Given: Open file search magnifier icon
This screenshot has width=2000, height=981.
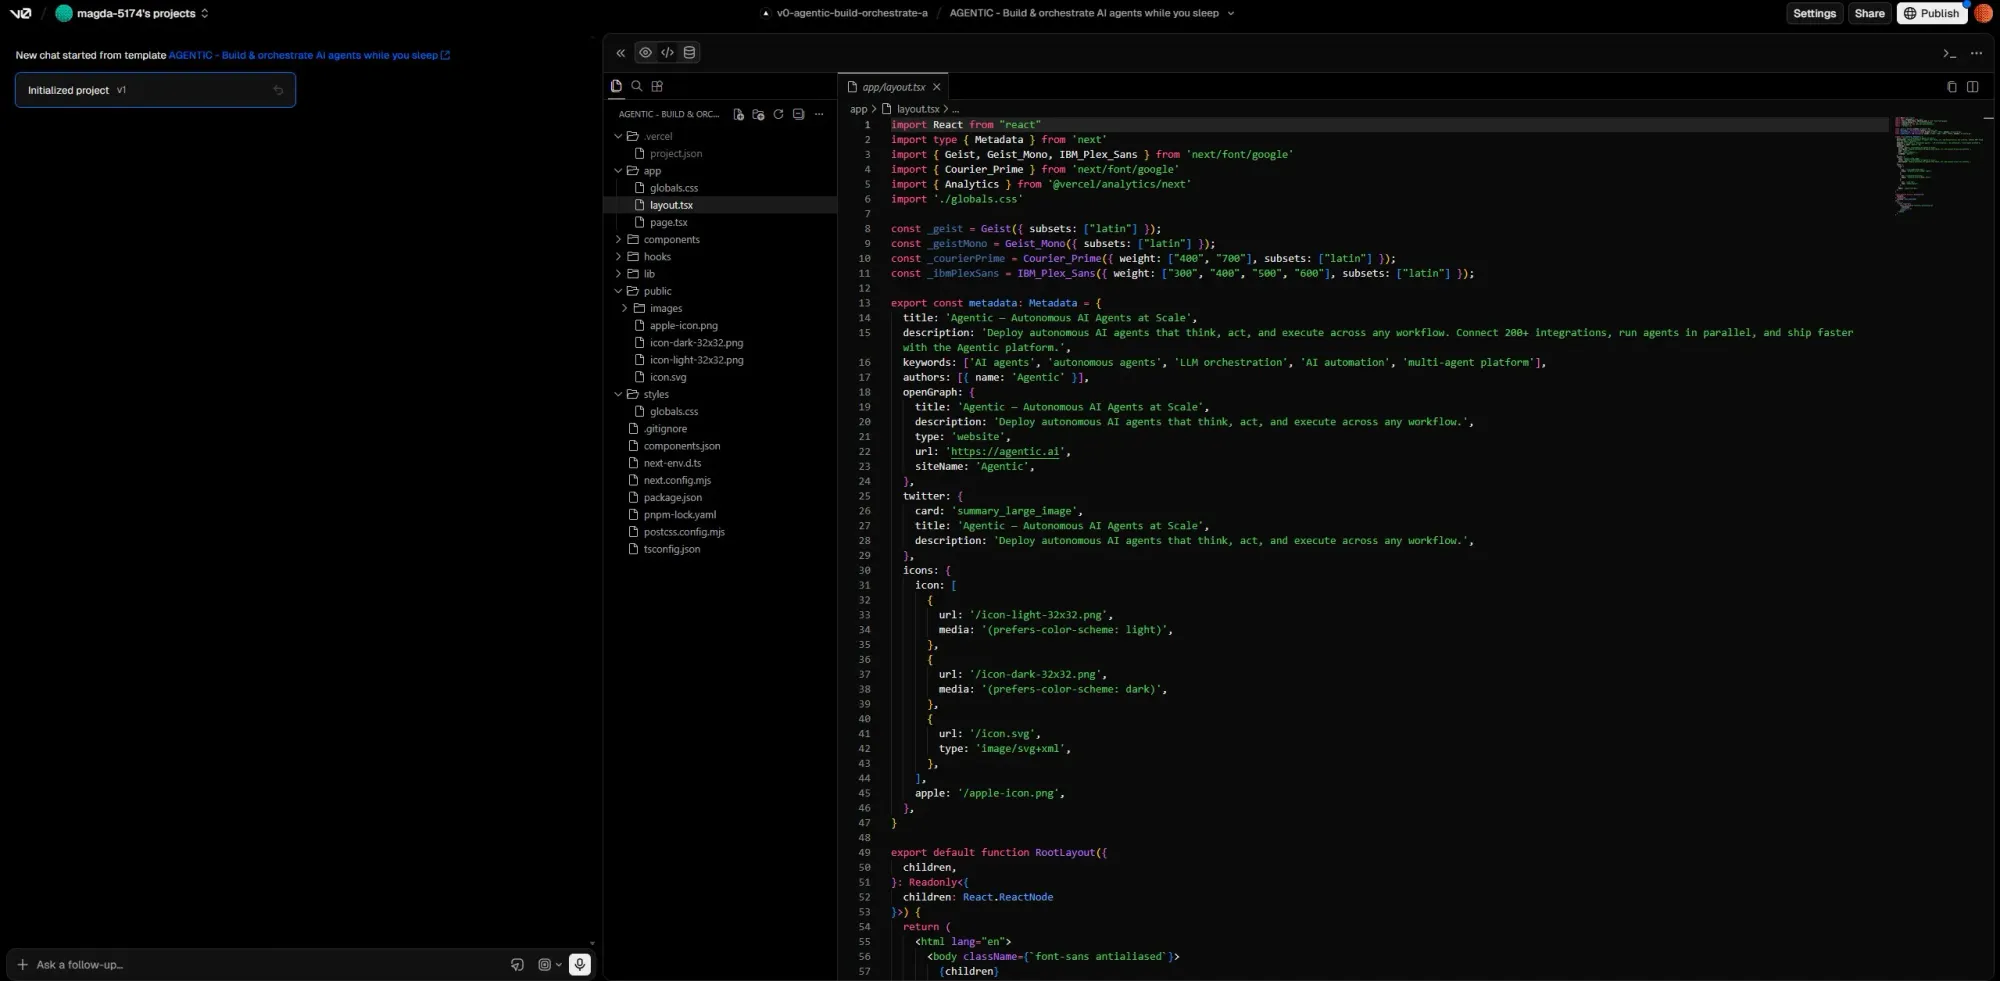Looking at the screenshot, I should coord(637,86).
